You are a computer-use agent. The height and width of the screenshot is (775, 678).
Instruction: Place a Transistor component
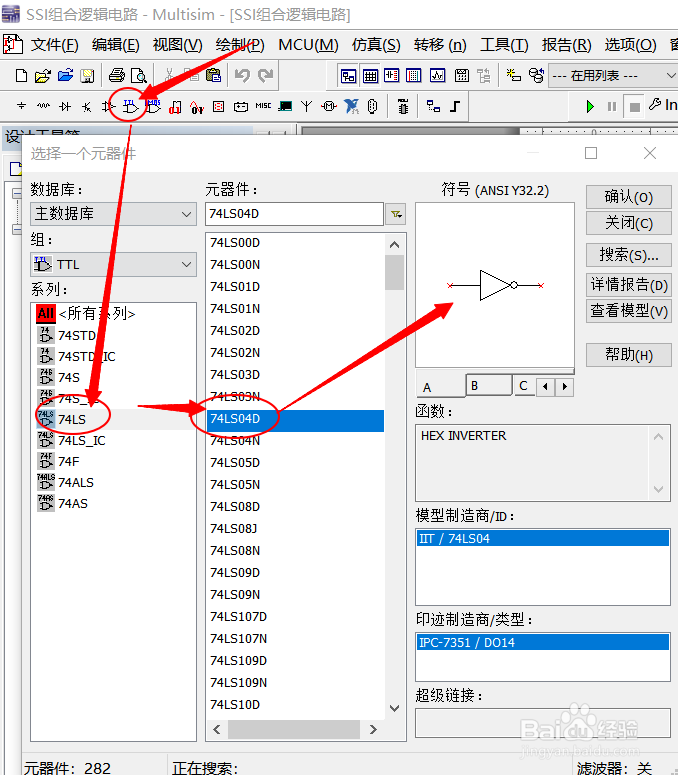click(x=86, y=106)
